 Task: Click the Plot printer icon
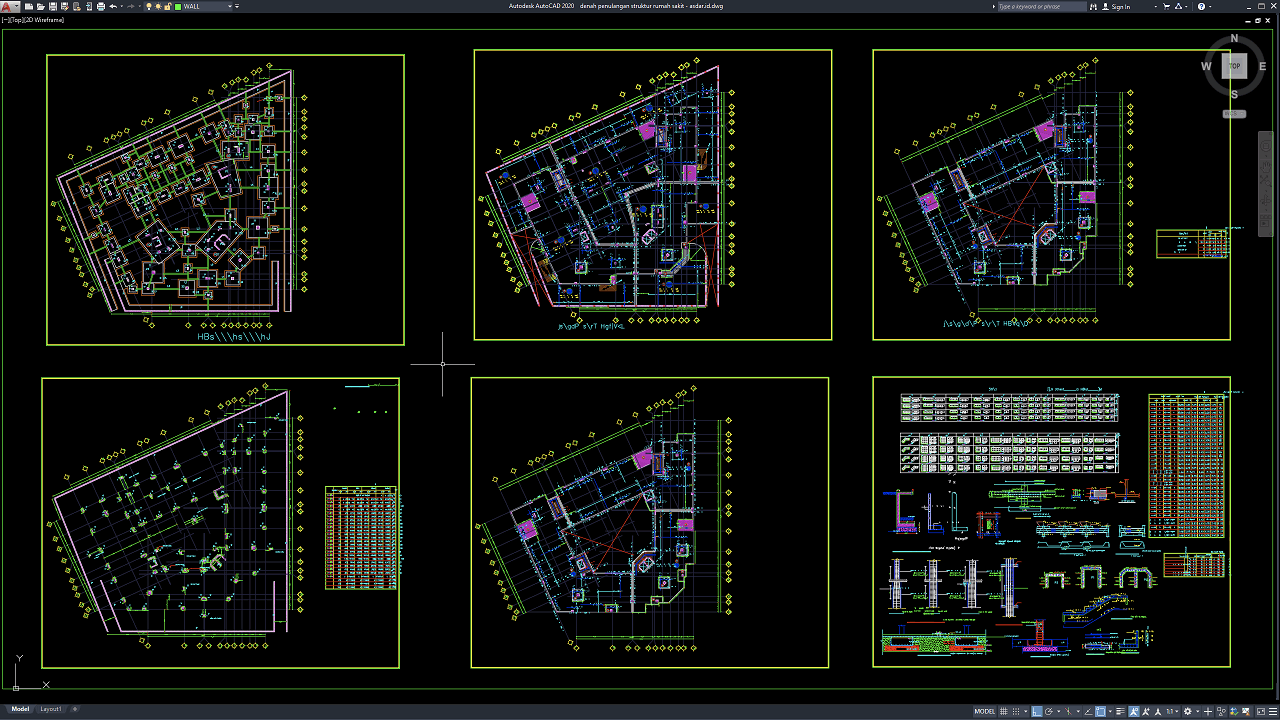[x=101, y=6]
